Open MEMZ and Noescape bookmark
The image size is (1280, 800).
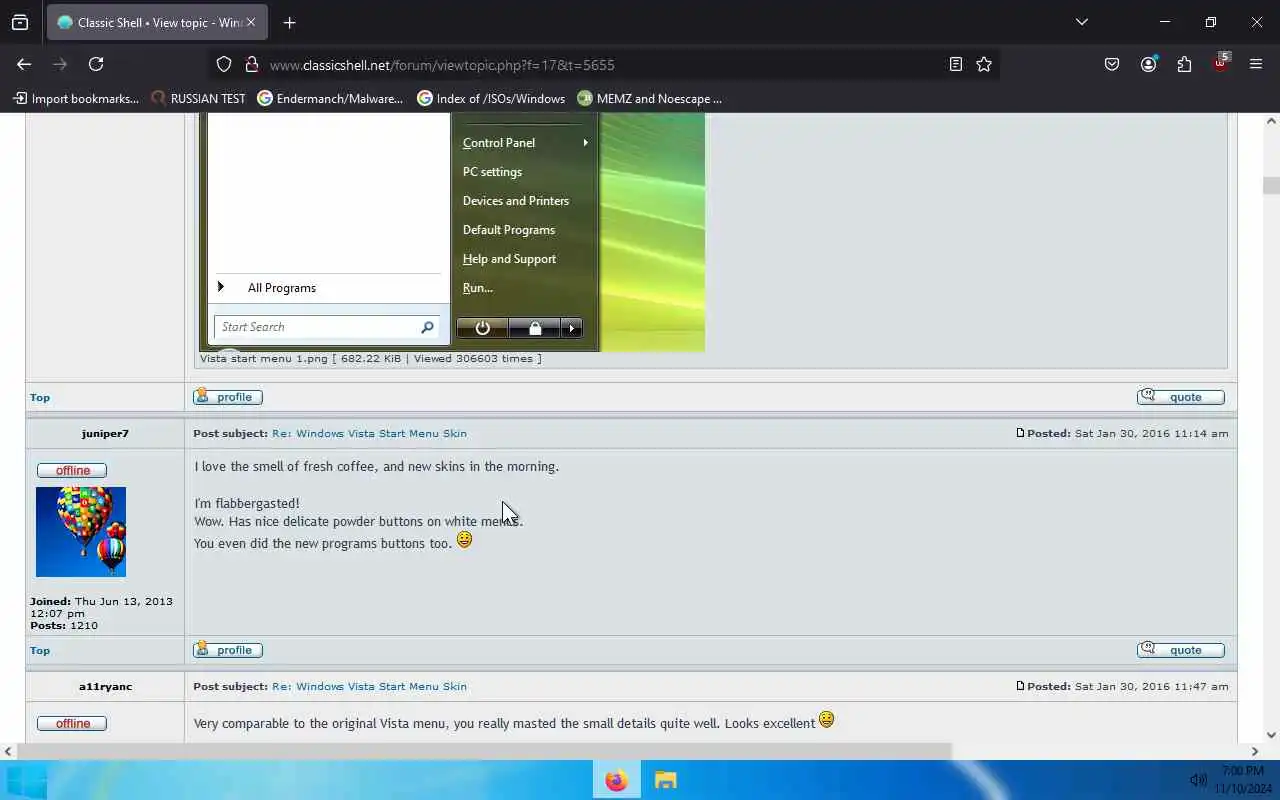point(649,98)
